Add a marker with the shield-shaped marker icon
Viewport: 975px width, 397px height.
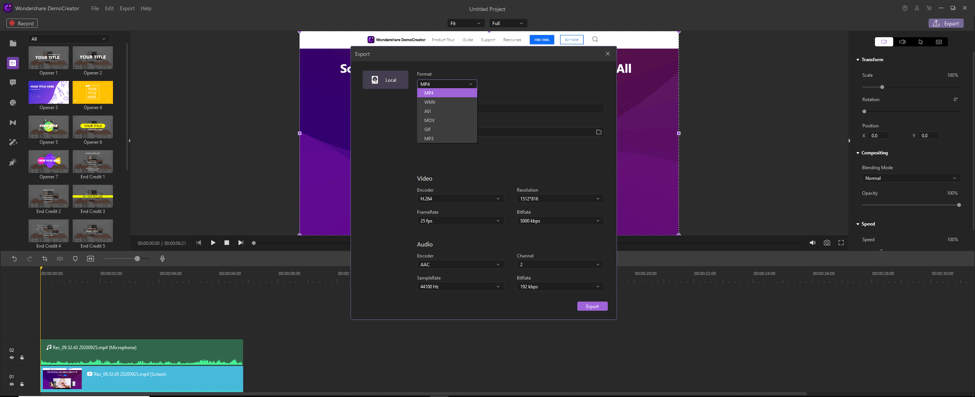click(75, 258)
